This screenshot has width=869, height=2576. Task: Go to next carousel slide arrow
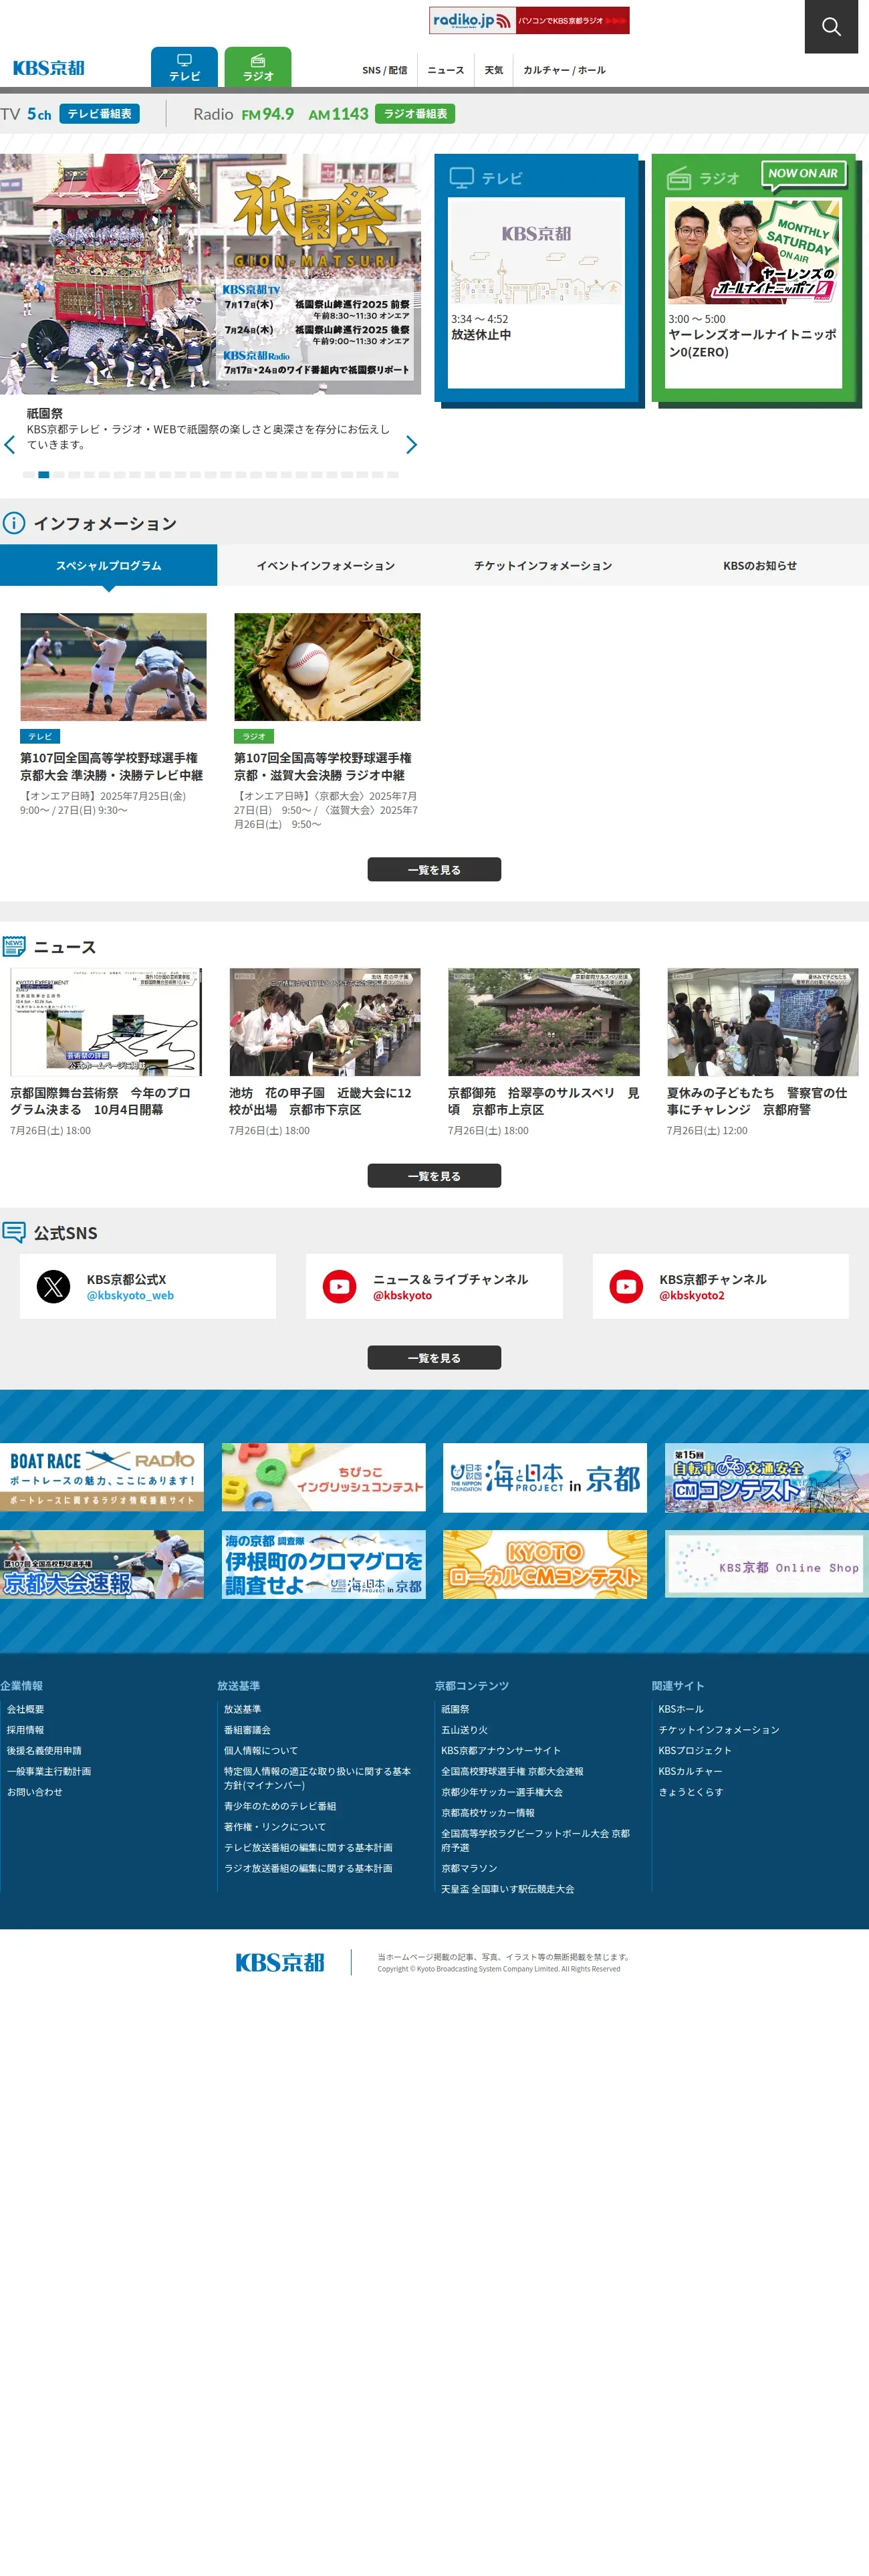(411, 445)
